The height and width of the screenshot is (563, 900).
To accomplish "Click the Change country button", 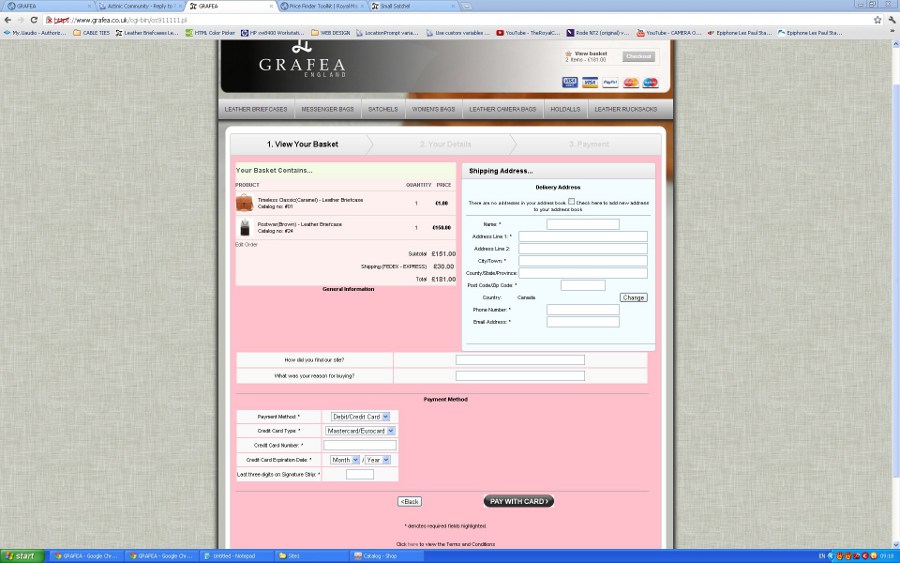I will [x=633, y=298].
